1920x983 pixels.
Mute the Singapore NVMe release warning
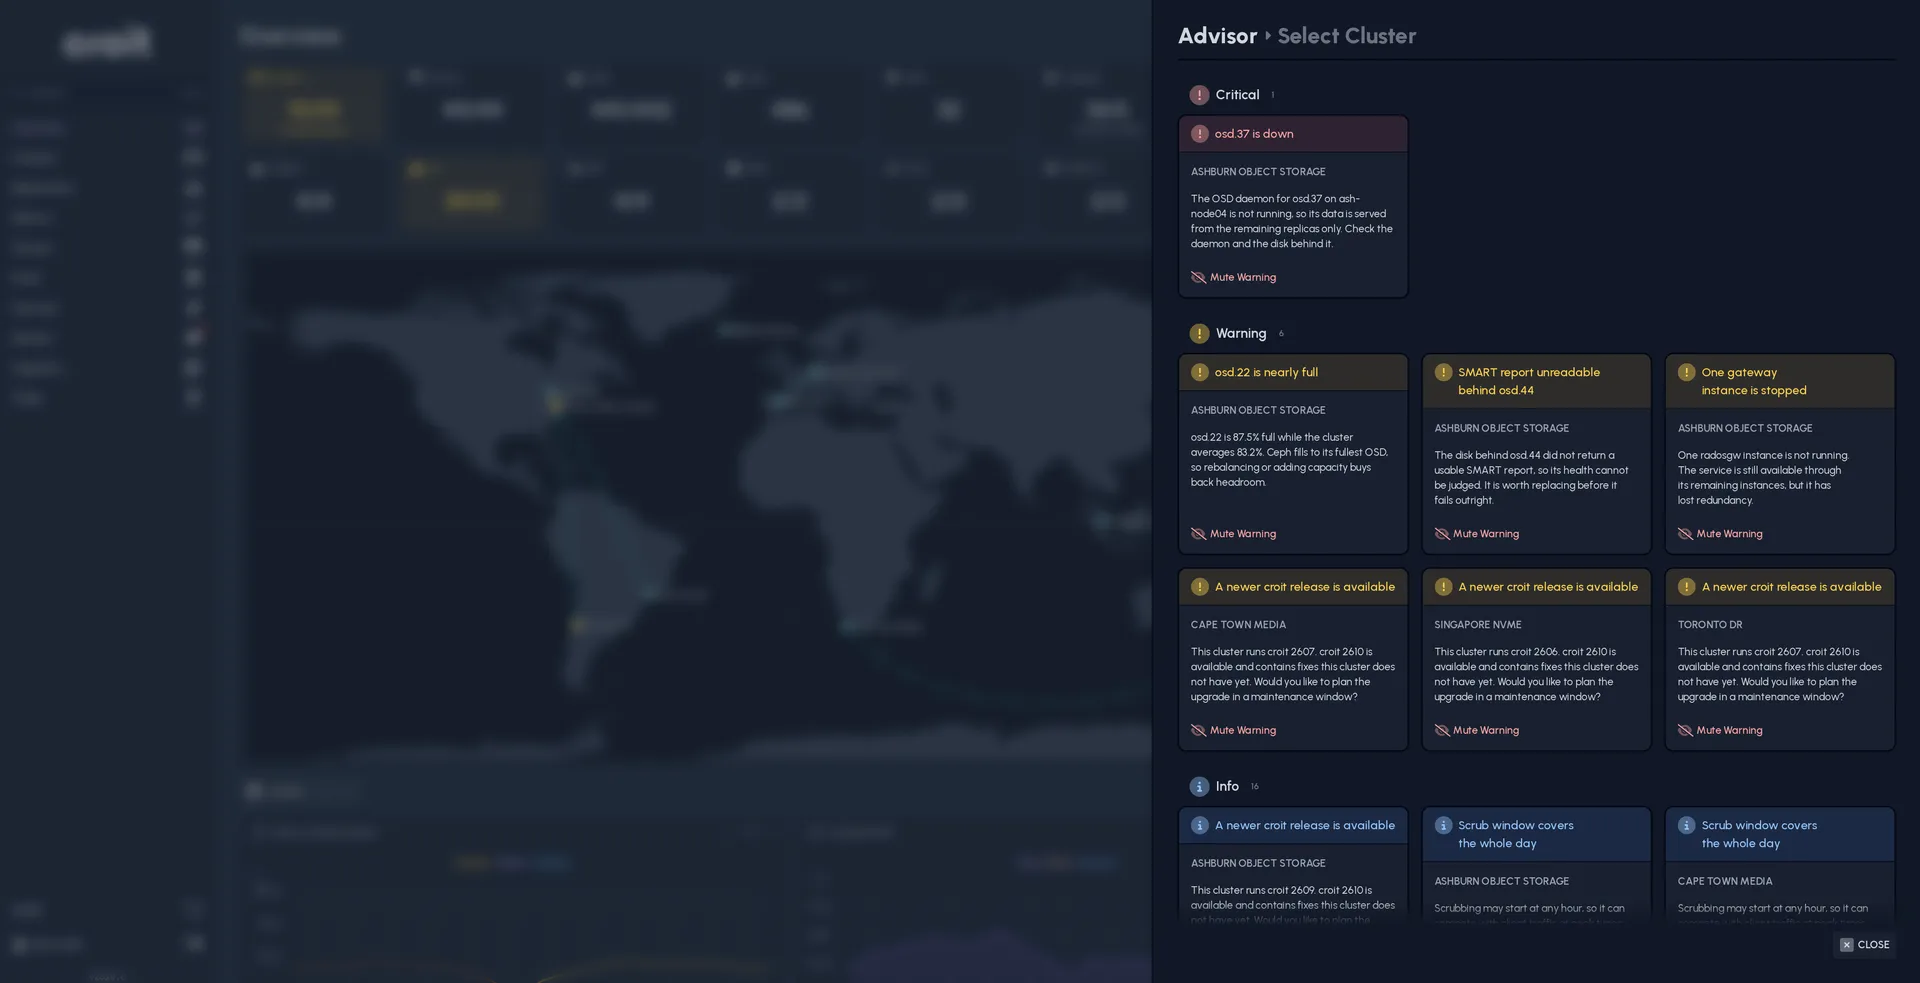(x=1476, y=730)
